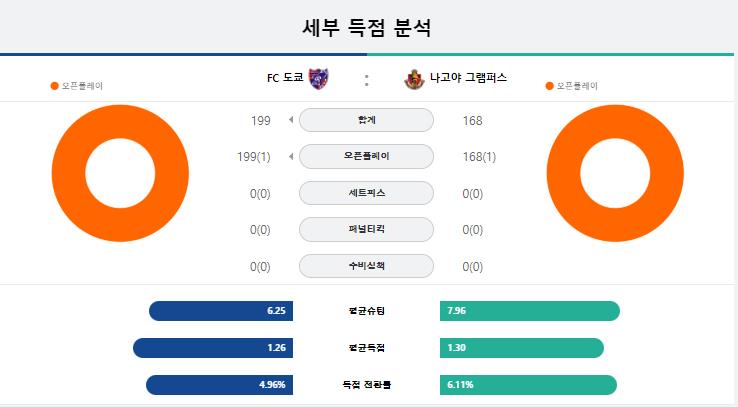This screenshot has height=407, width=738.
Task: Click the FC 도쿄 team crest icon
Action: [x=319, y=79]
